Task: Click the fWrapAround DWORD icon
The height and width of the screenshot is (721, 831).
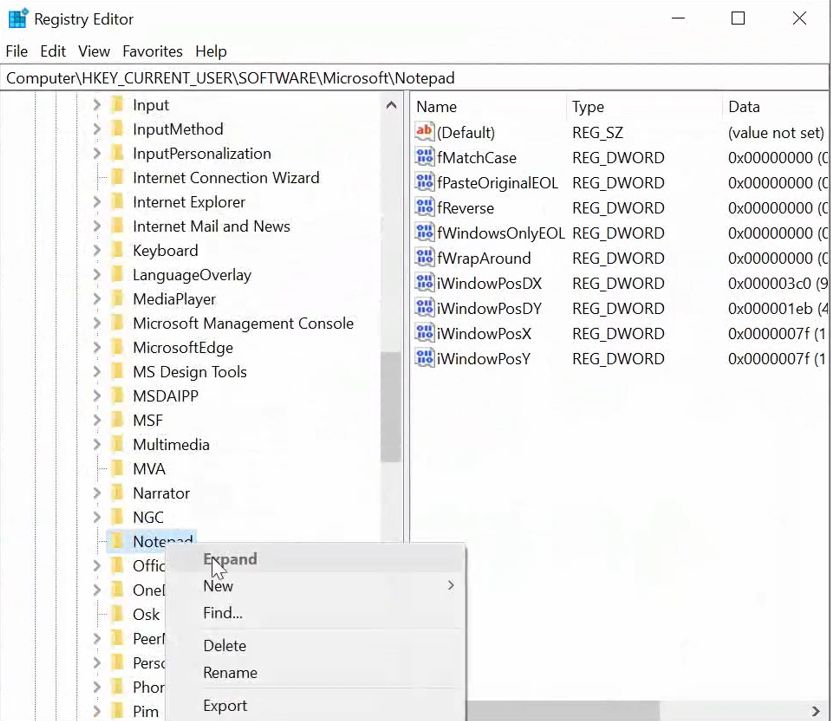Action: 424,258
